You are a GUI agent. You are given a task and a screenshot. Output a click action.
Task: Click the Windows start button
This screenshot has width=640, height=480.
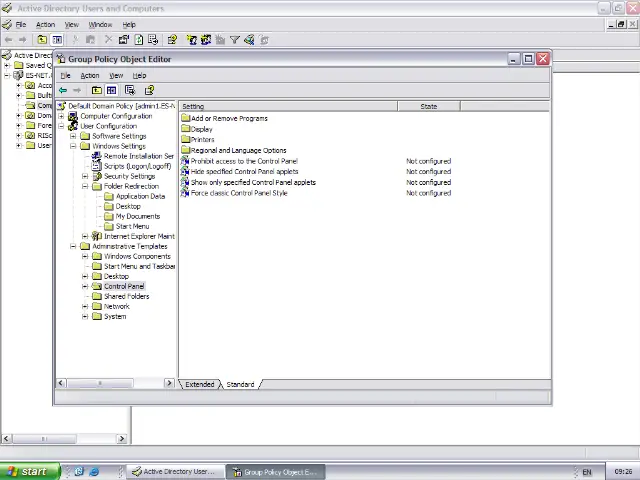[30, 471]
